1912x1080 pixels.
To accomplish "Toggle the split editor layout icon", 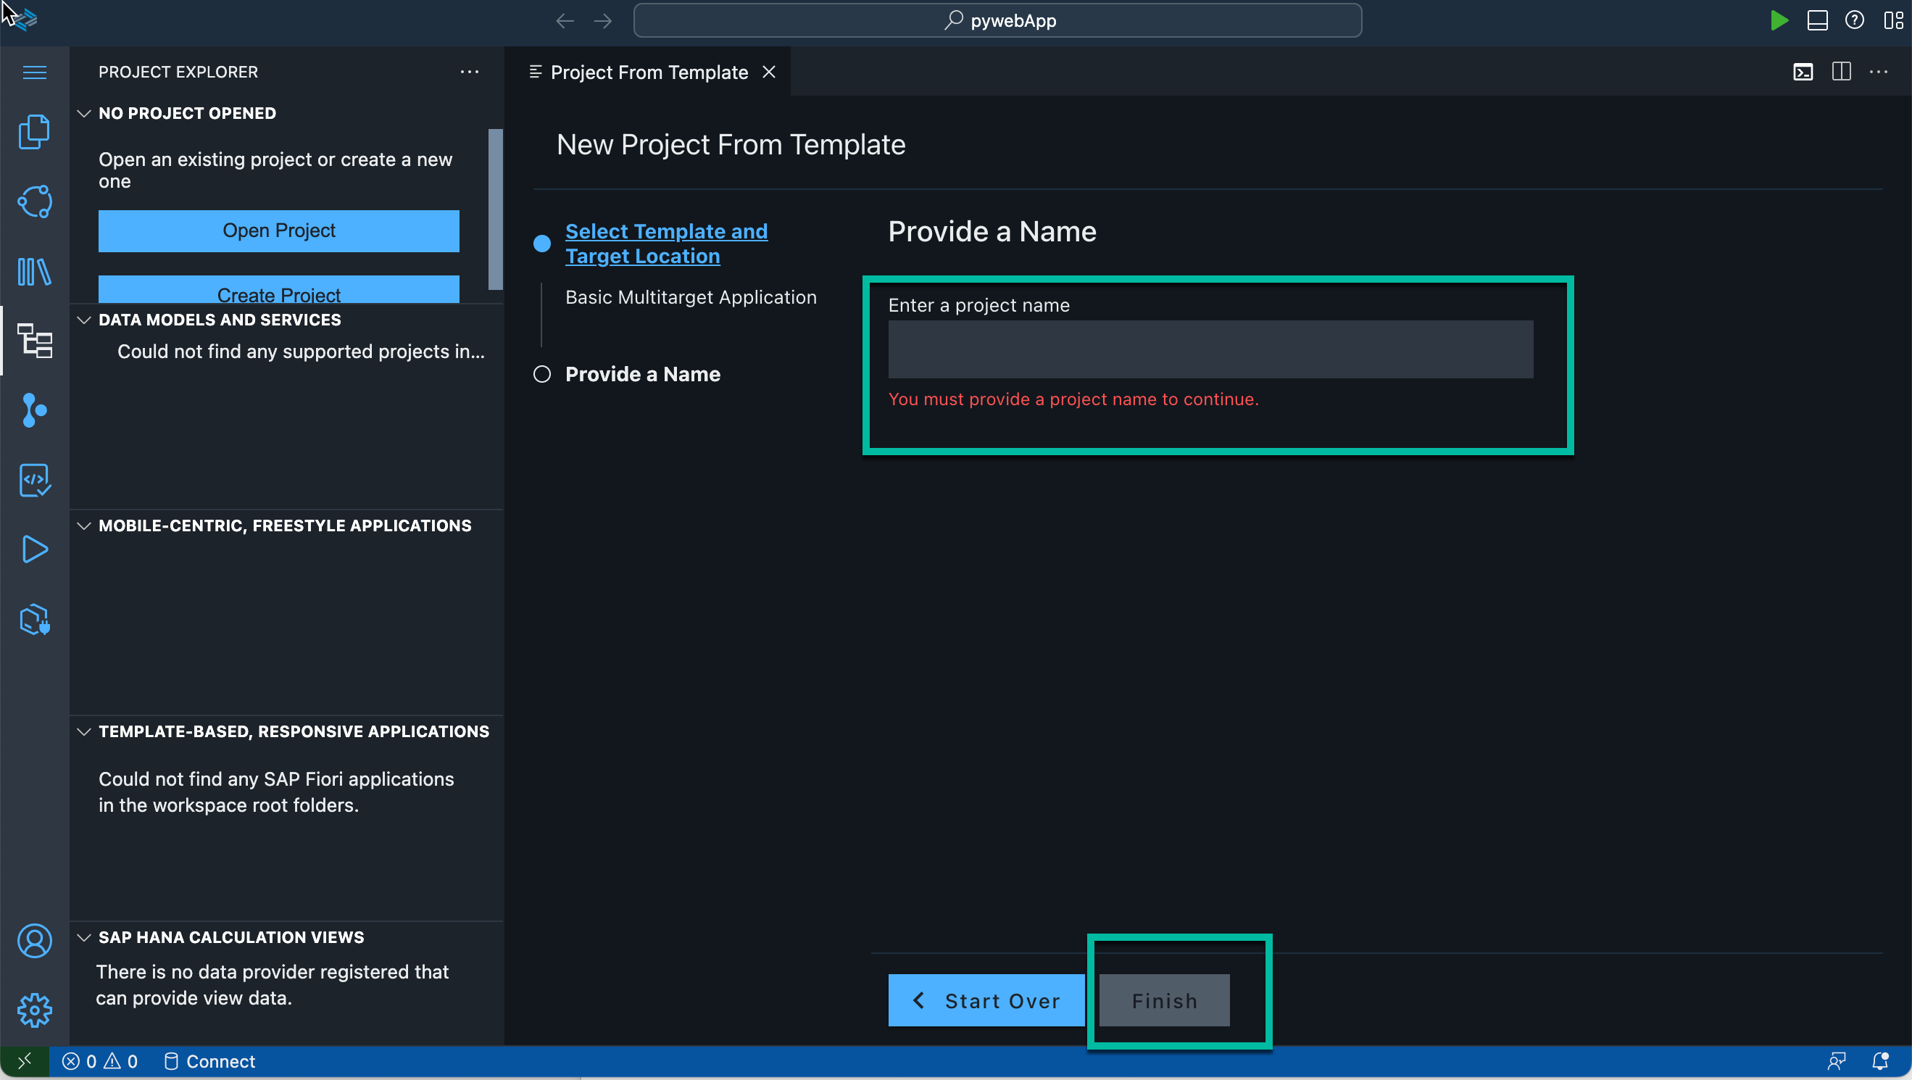I will pos(1841,72).
